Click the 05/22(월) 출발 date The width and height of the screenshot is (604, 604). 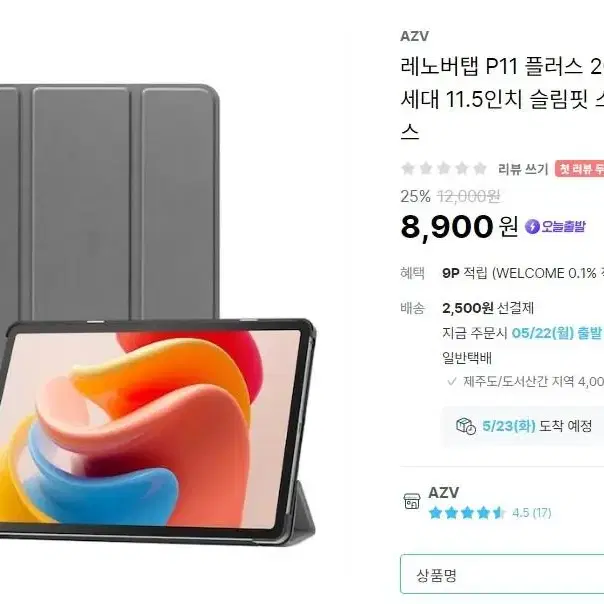tap(556, 332)
